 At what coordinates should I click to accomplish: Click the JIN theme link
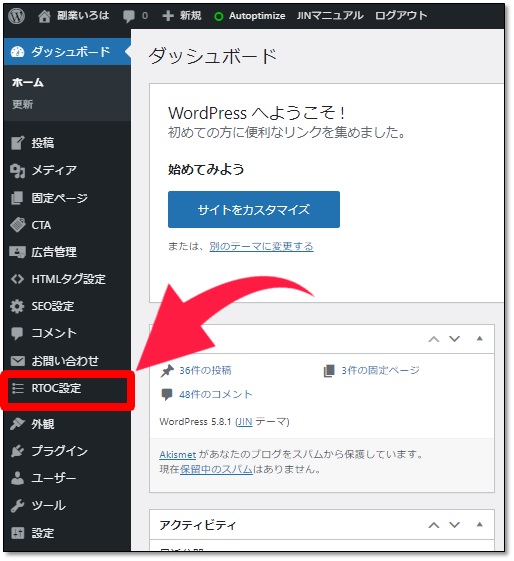[245, 422]
